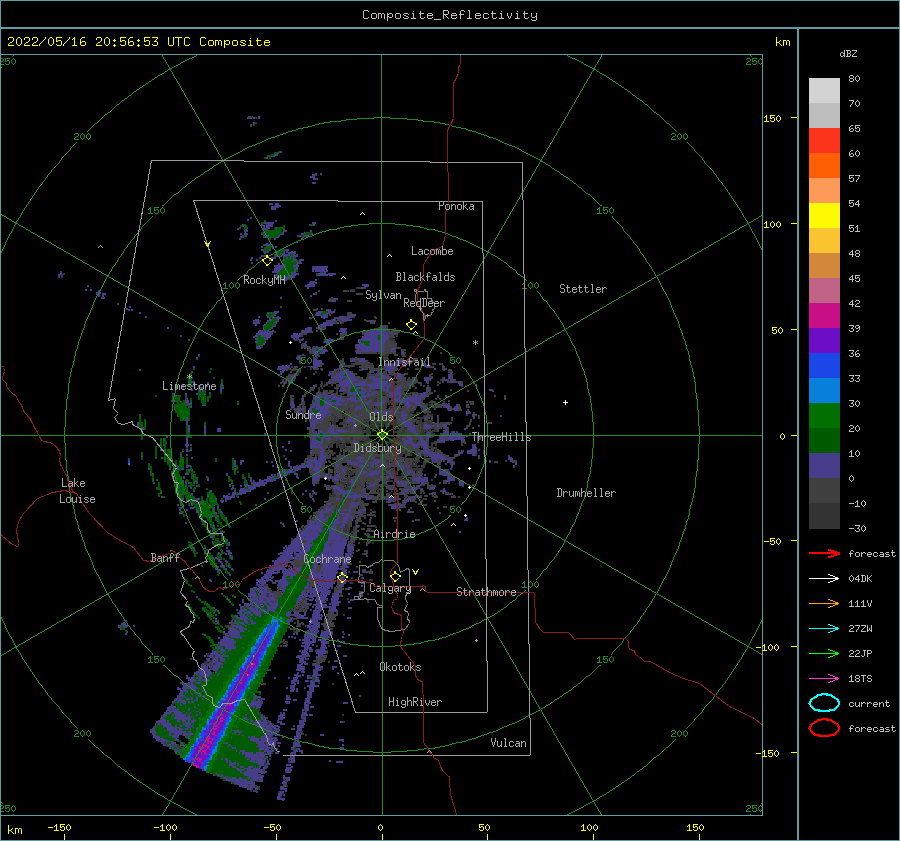Click the Vulcan label
Viewport: 900px width, 841px height.
click(x=509, y=743)
